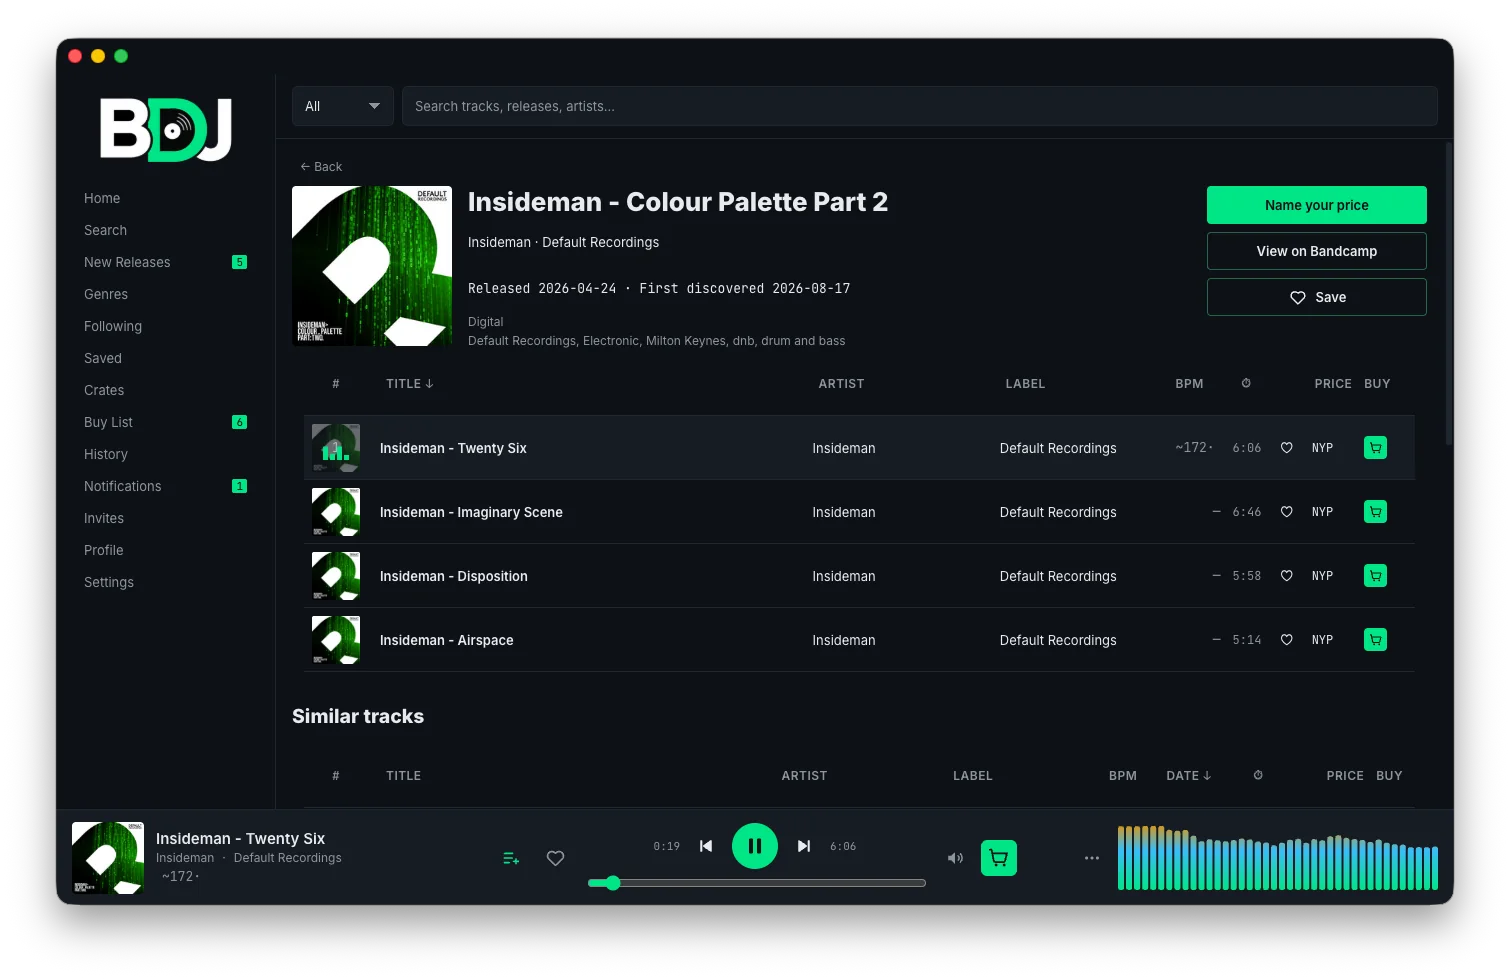This screenshot has height=979, width=1510.
Task: Click the release cover artwork
Action: (x=372, y=266)
